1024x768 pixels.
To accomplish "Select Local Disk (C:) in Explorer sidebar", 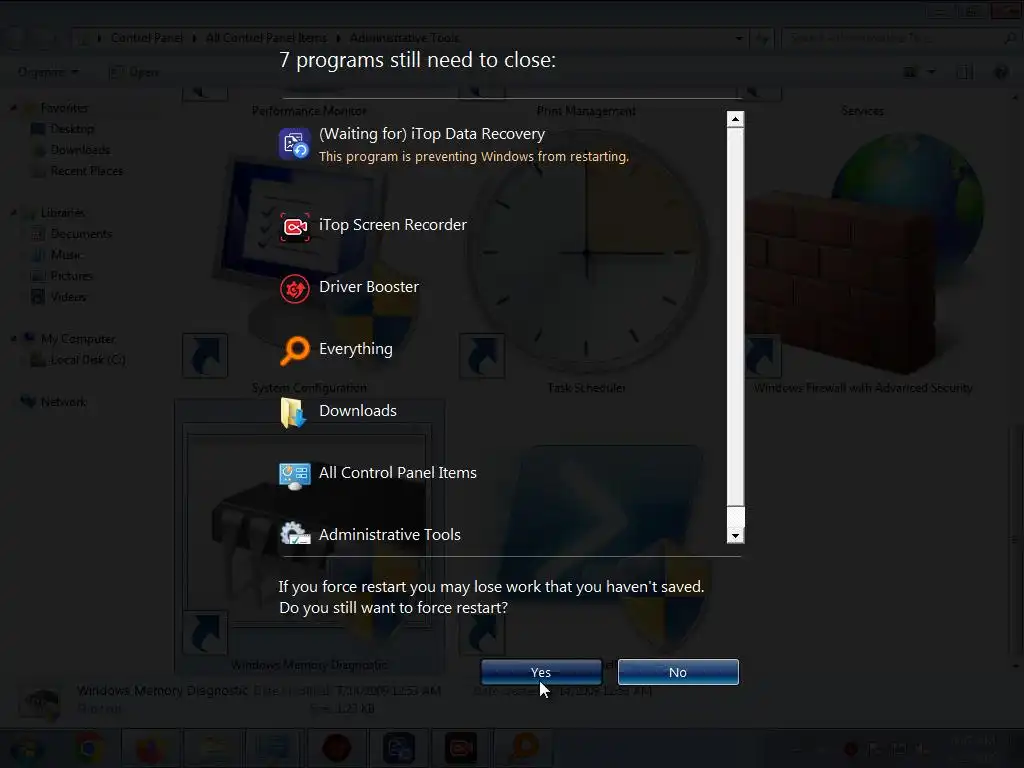I will (x=88, y=359).
